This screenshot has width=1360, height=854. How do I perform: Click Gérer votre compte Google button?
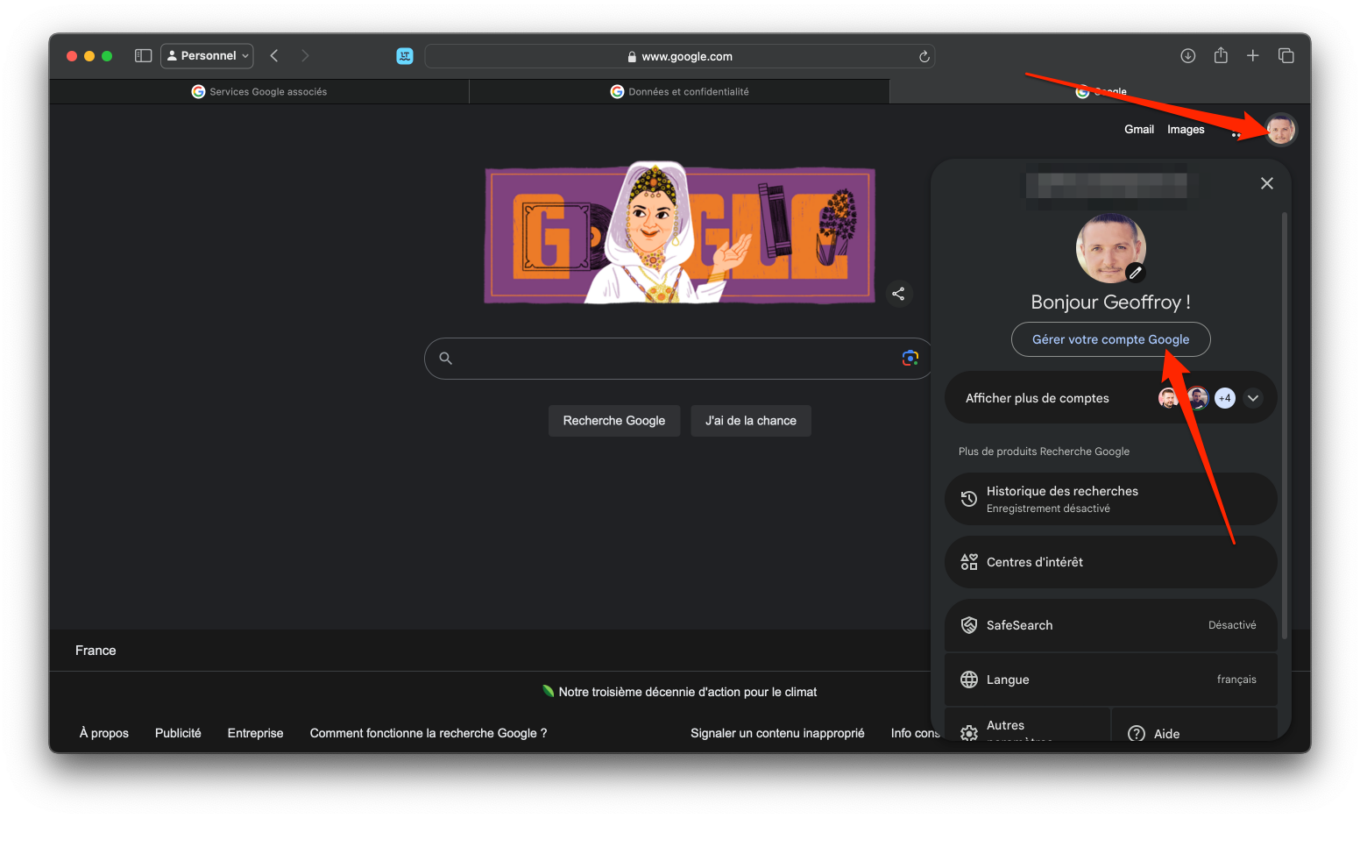(1111, 340)
